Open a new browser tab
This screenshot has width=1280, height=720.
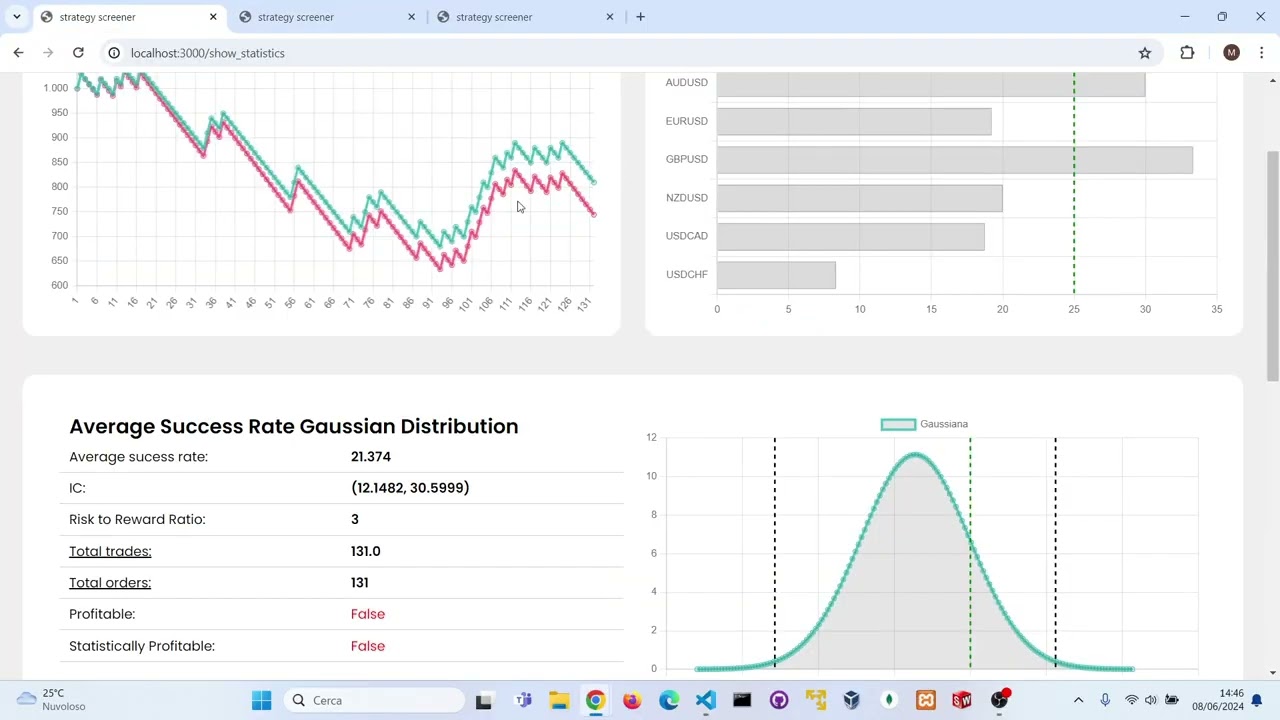640,17
